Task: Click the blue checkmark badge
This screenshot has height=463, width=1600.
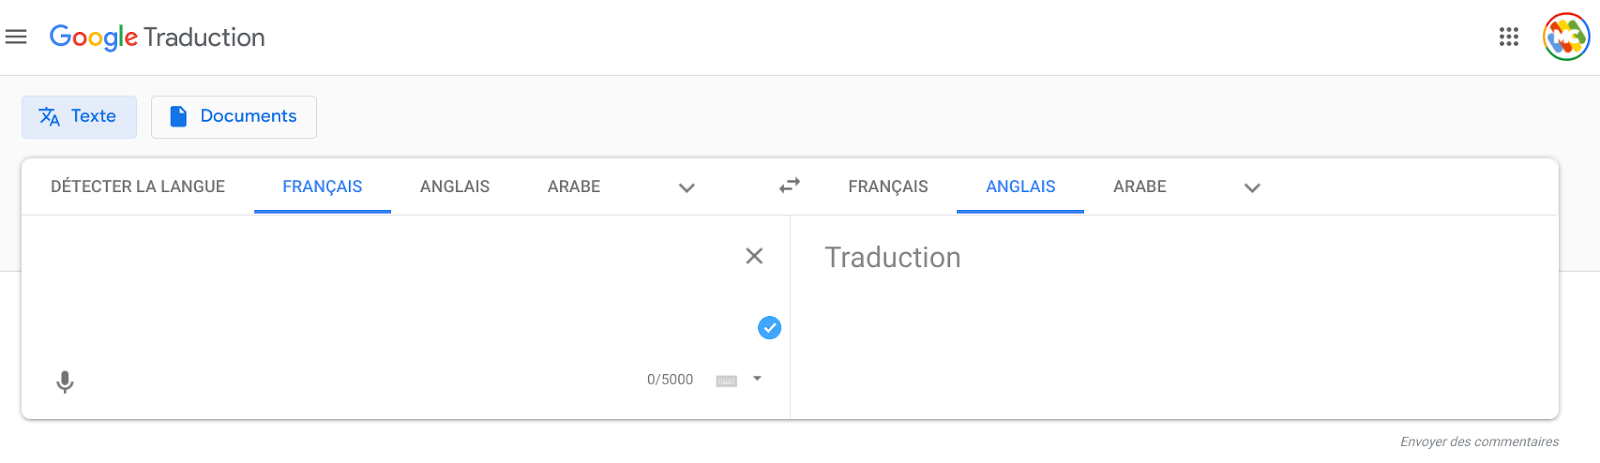Action: [x=769, y=328]
